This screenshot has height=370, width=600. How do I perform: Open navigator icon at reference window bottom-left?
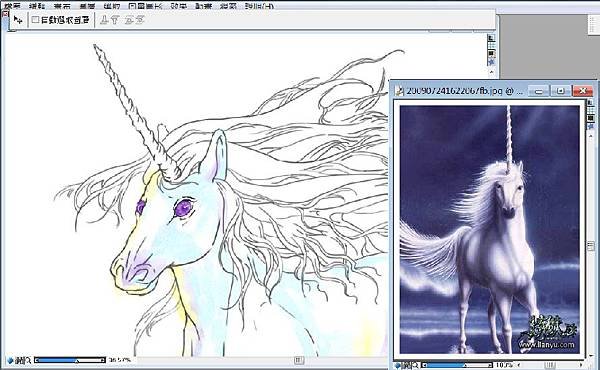tap(398, 366)
